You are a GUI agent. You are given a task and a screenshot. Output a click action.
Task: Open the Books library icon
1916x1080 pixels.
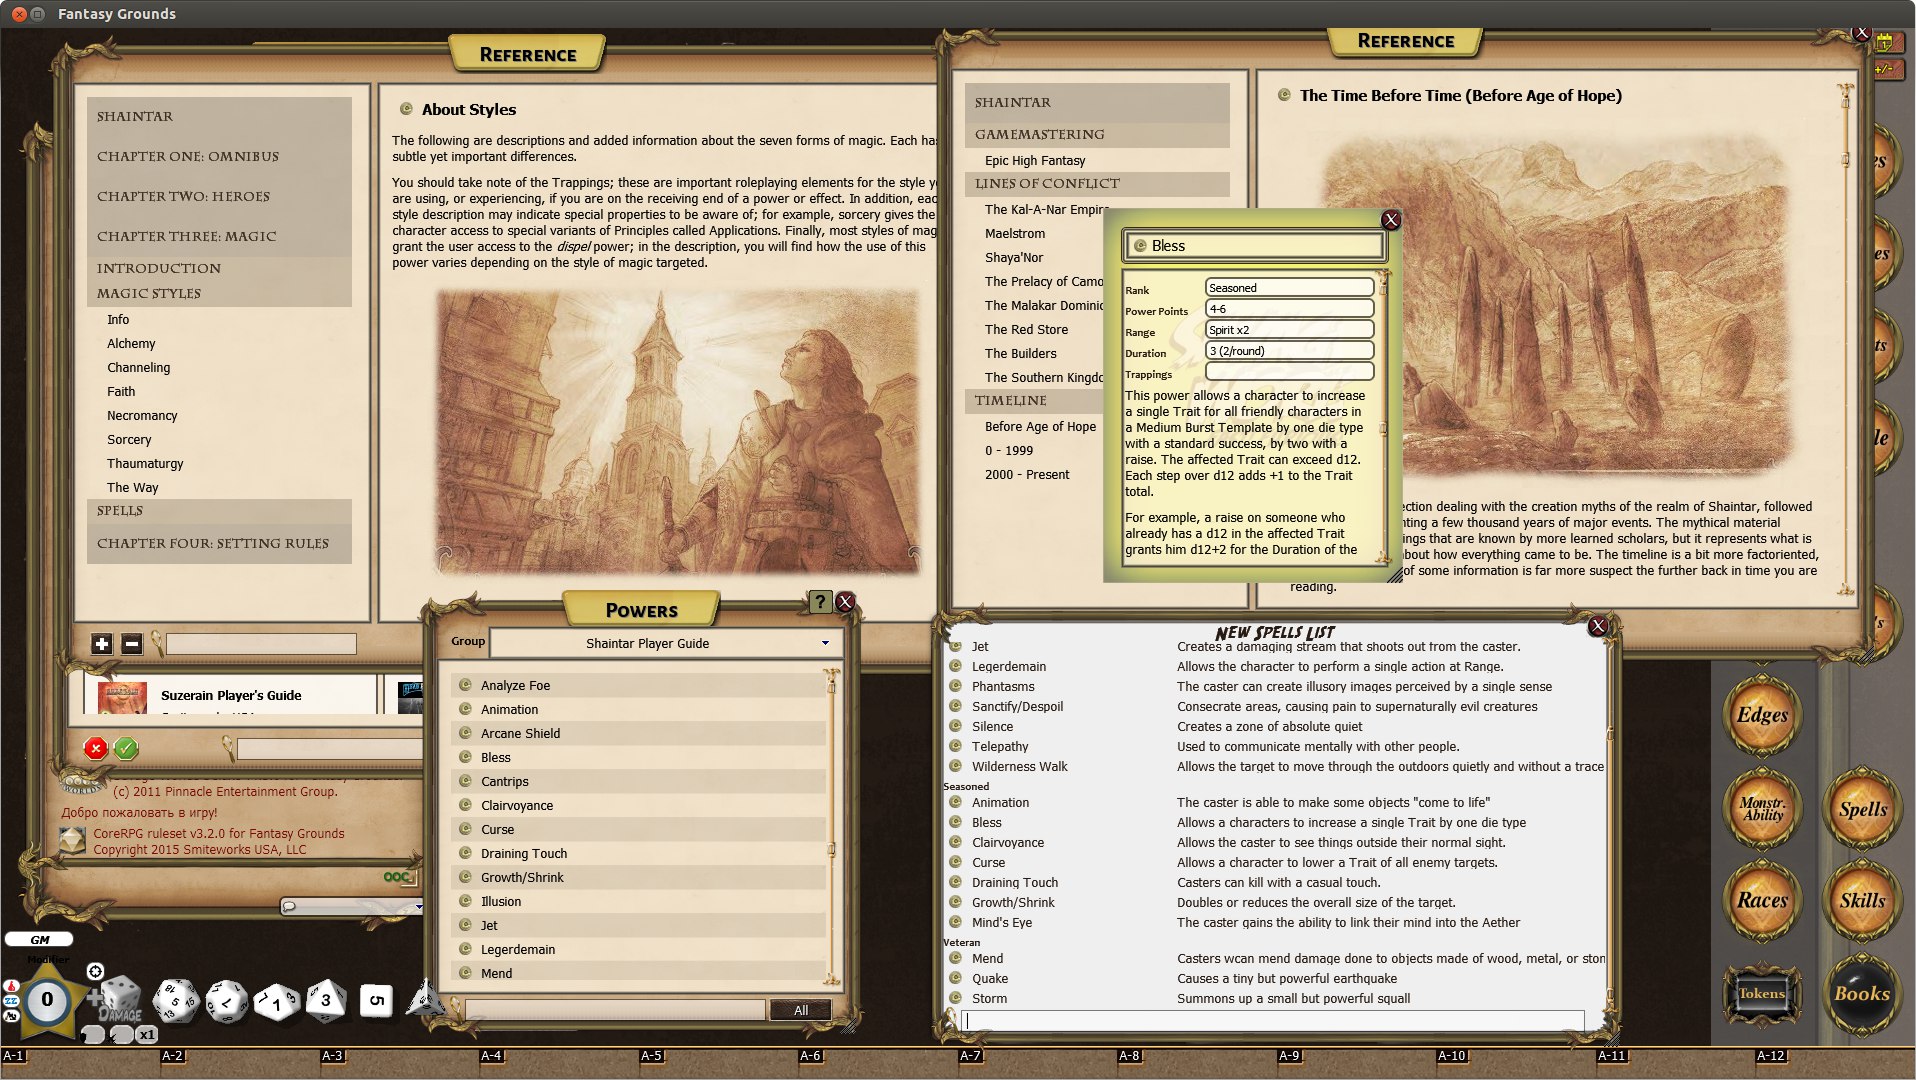coord(1862,993)
